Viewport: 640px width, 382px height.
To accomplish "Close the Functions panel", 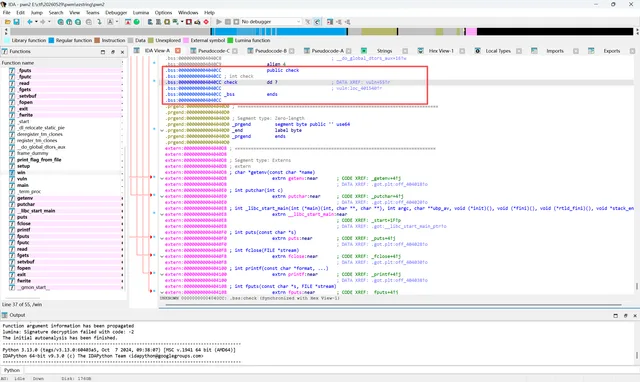I will [x=122, y=52].
